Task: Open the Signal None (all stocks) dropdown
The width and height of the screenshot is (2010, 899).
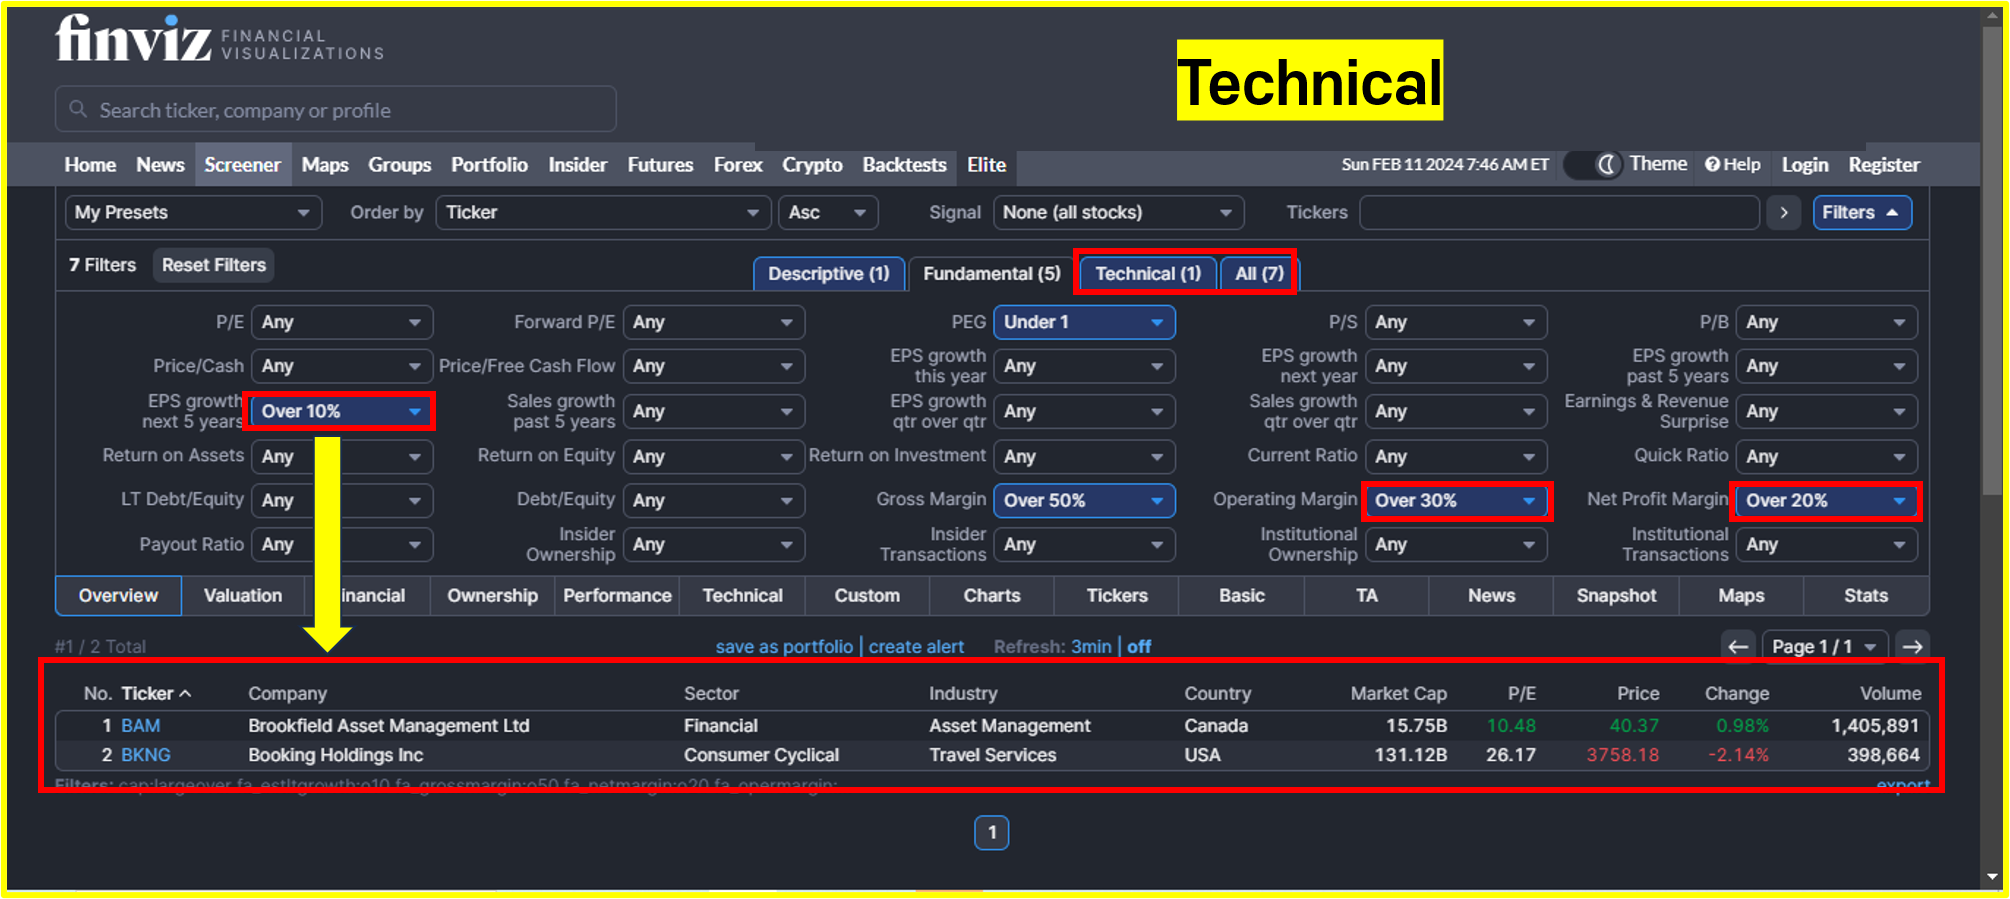Action: pos(1118,213)
